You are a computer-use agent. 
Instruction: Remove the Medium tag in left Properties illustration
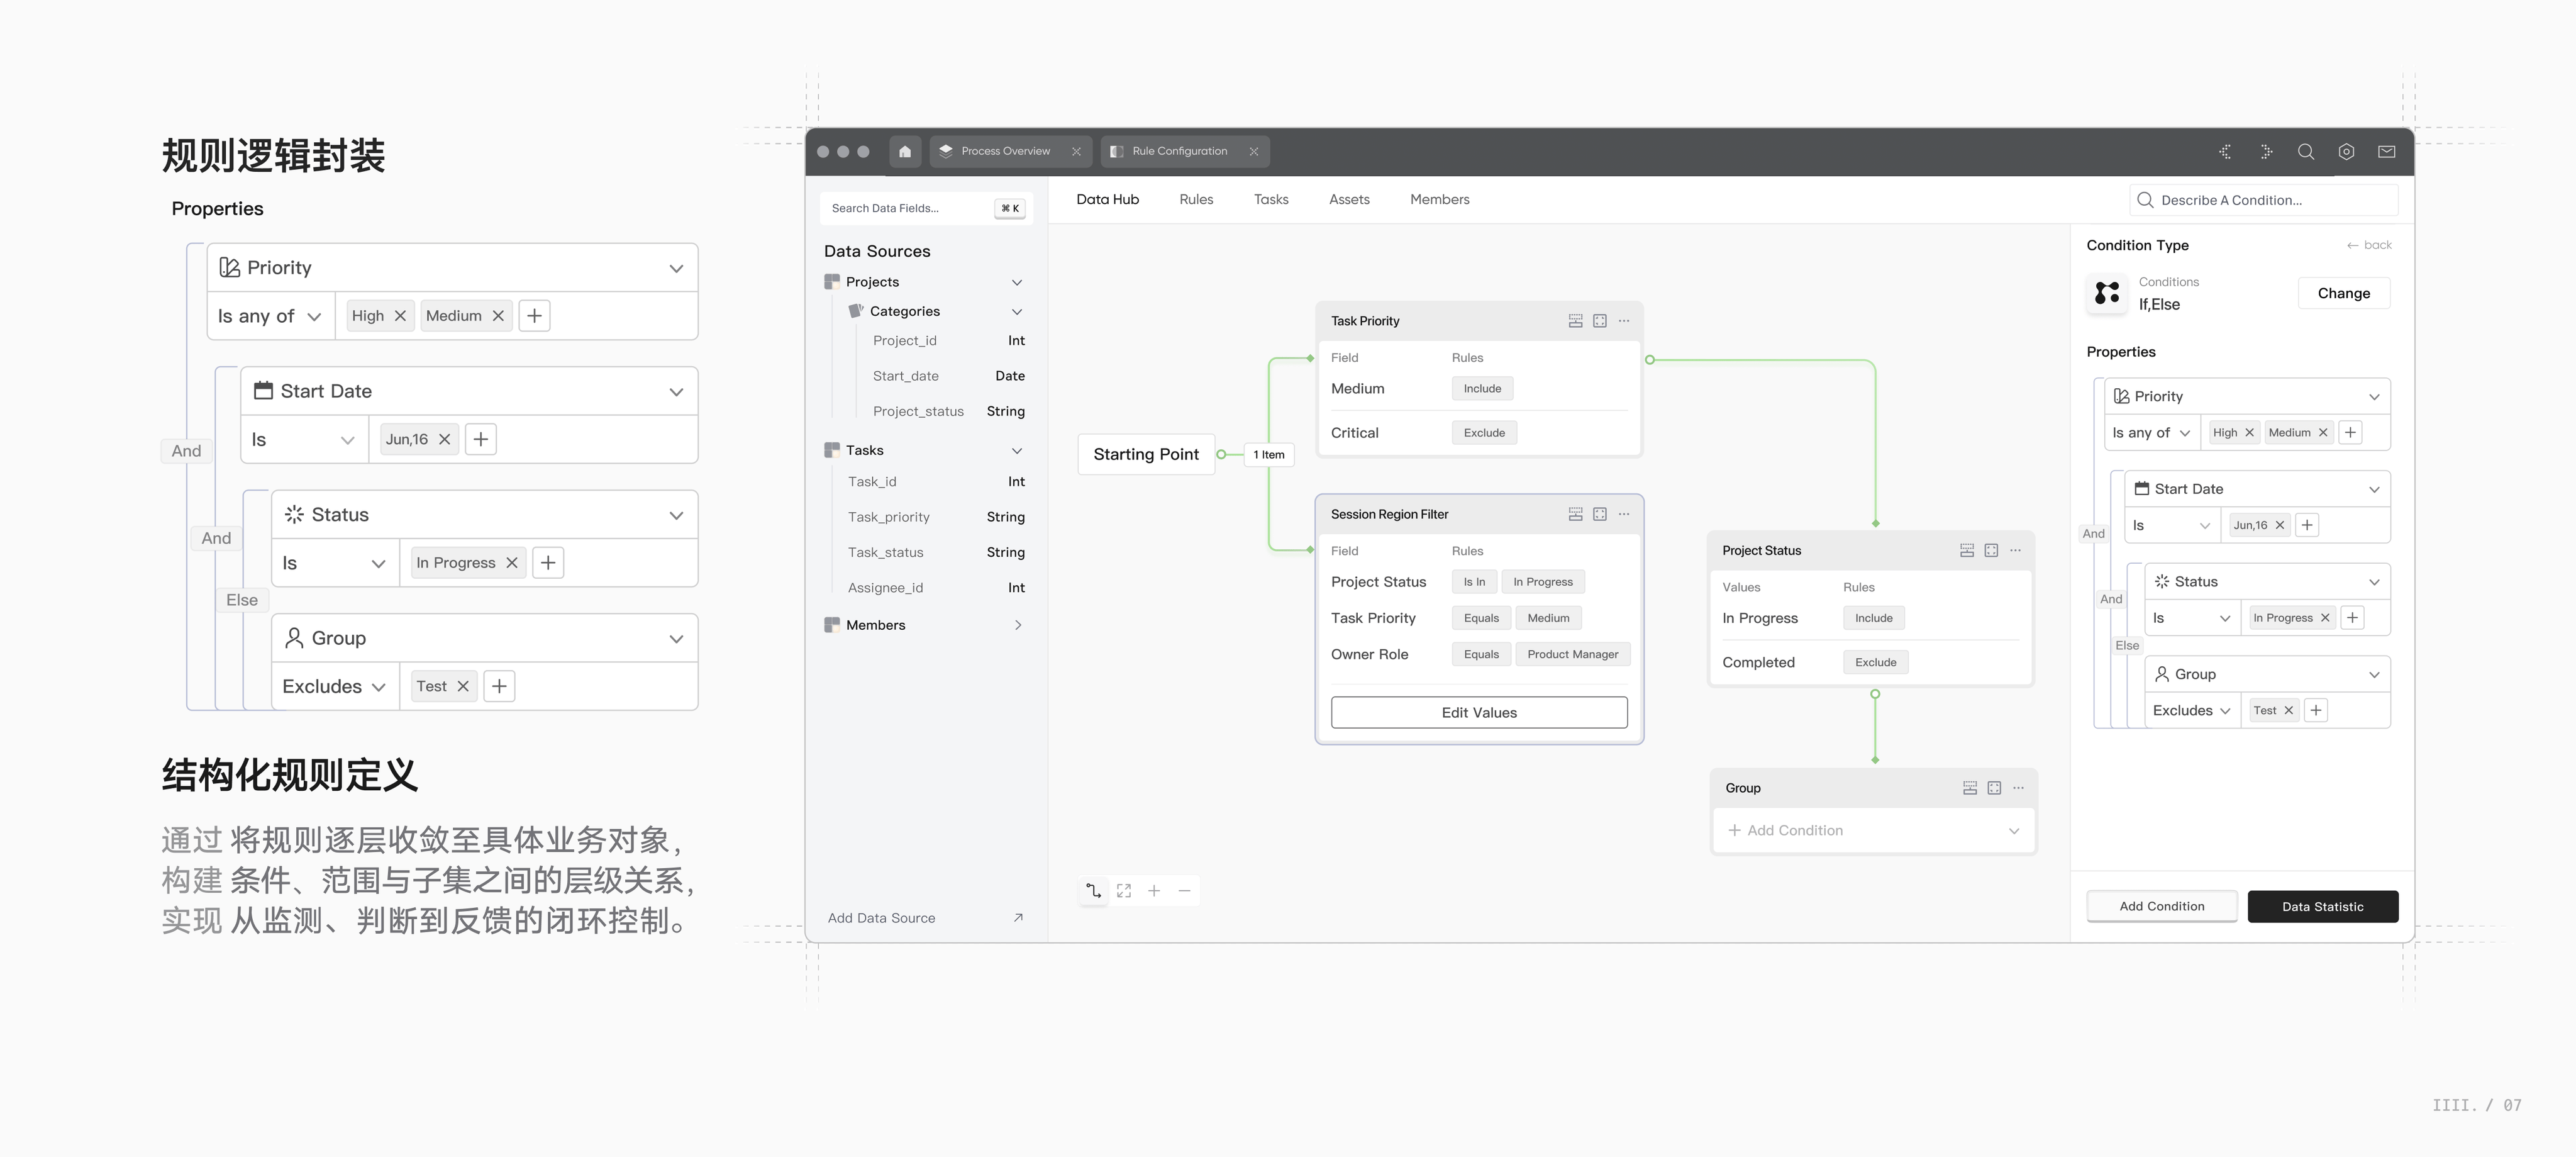point(497,316)
